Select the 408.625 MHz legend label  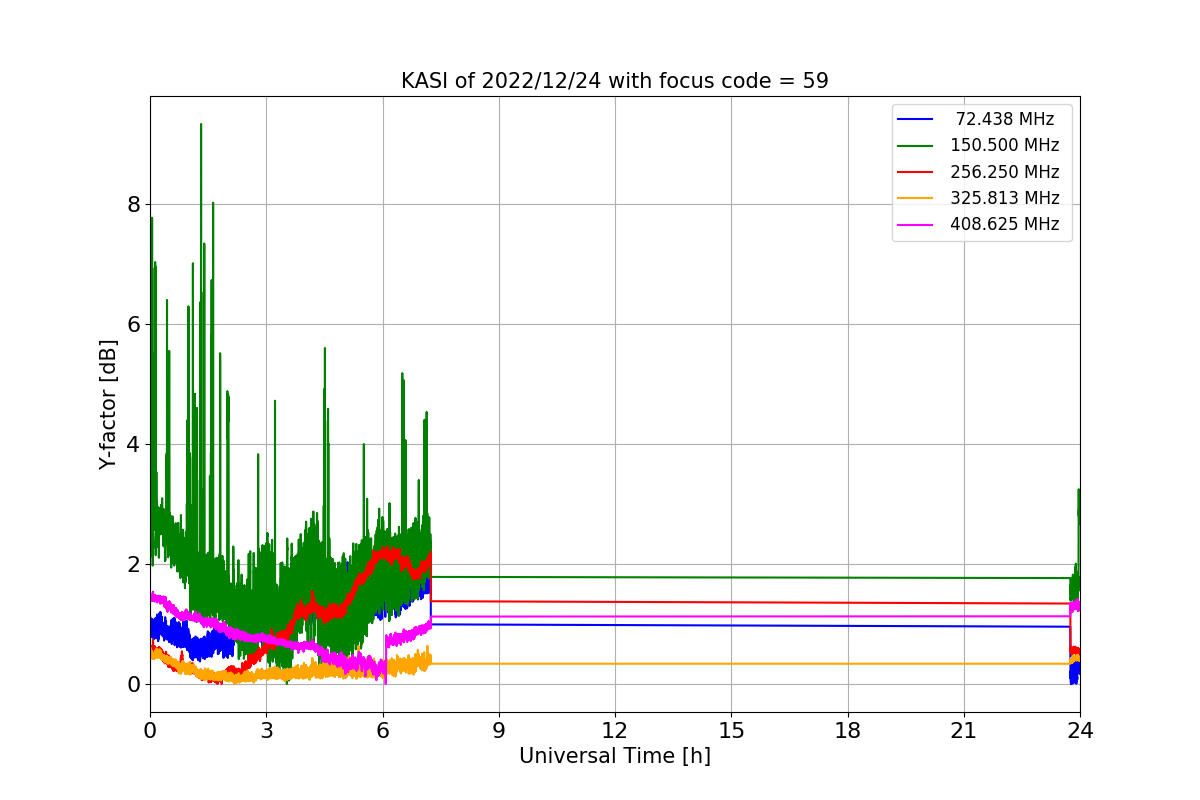click(1004, 224)
